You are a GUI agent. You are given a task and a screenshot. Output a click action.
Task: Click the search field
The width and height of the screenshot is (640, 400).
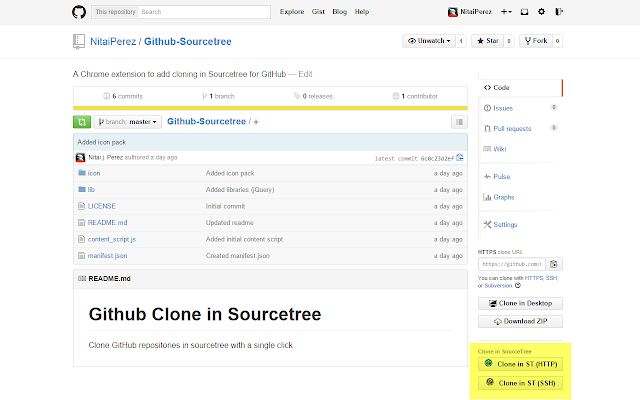pos(204,12)
